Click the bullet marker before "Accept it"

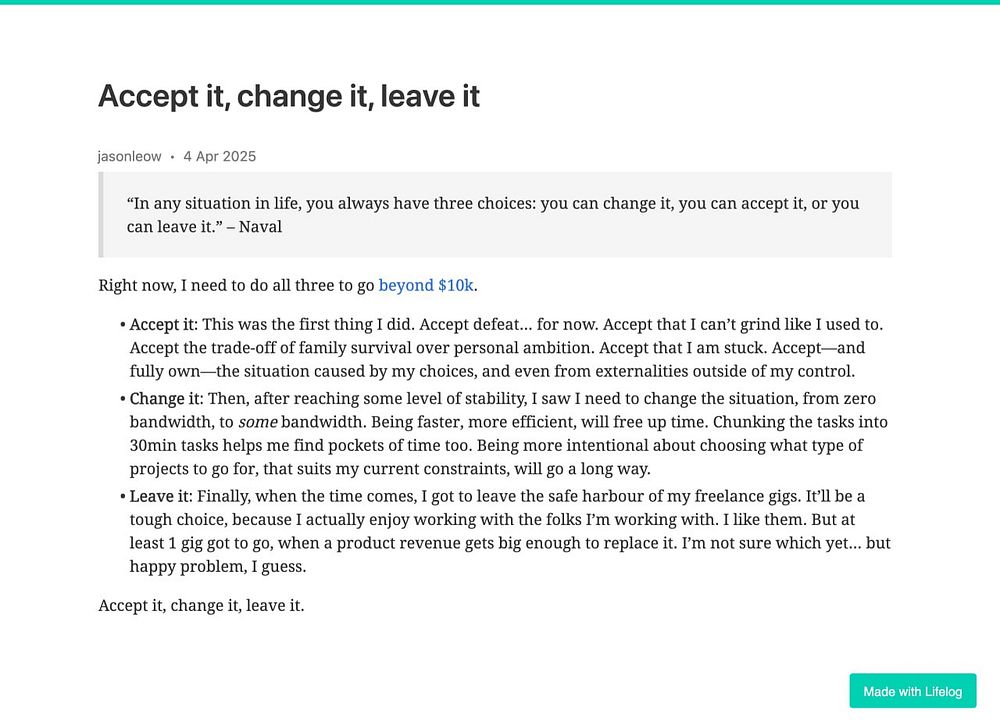tap(122, 325)
